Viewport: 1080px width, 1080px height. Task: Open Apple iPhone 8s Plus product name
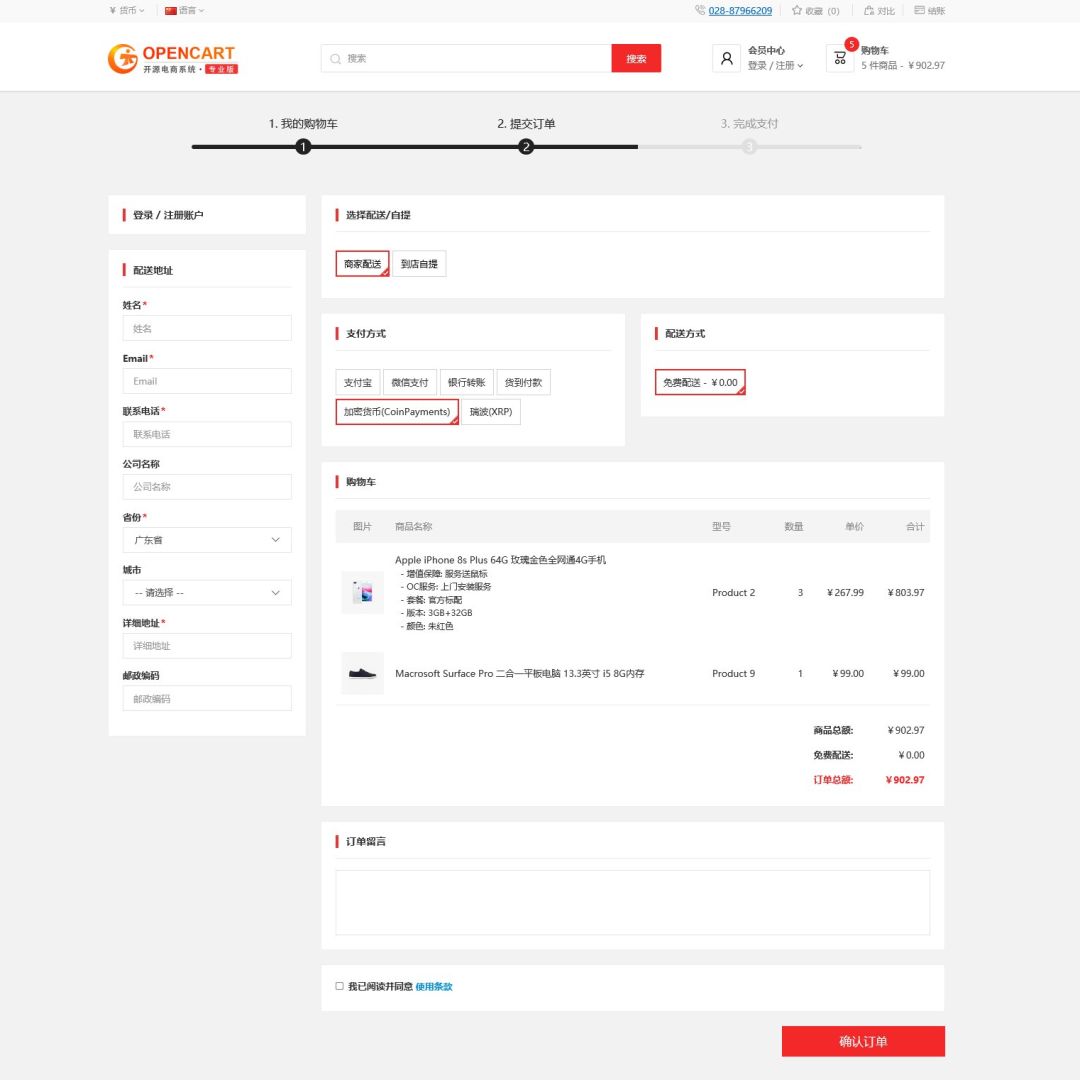501,560
